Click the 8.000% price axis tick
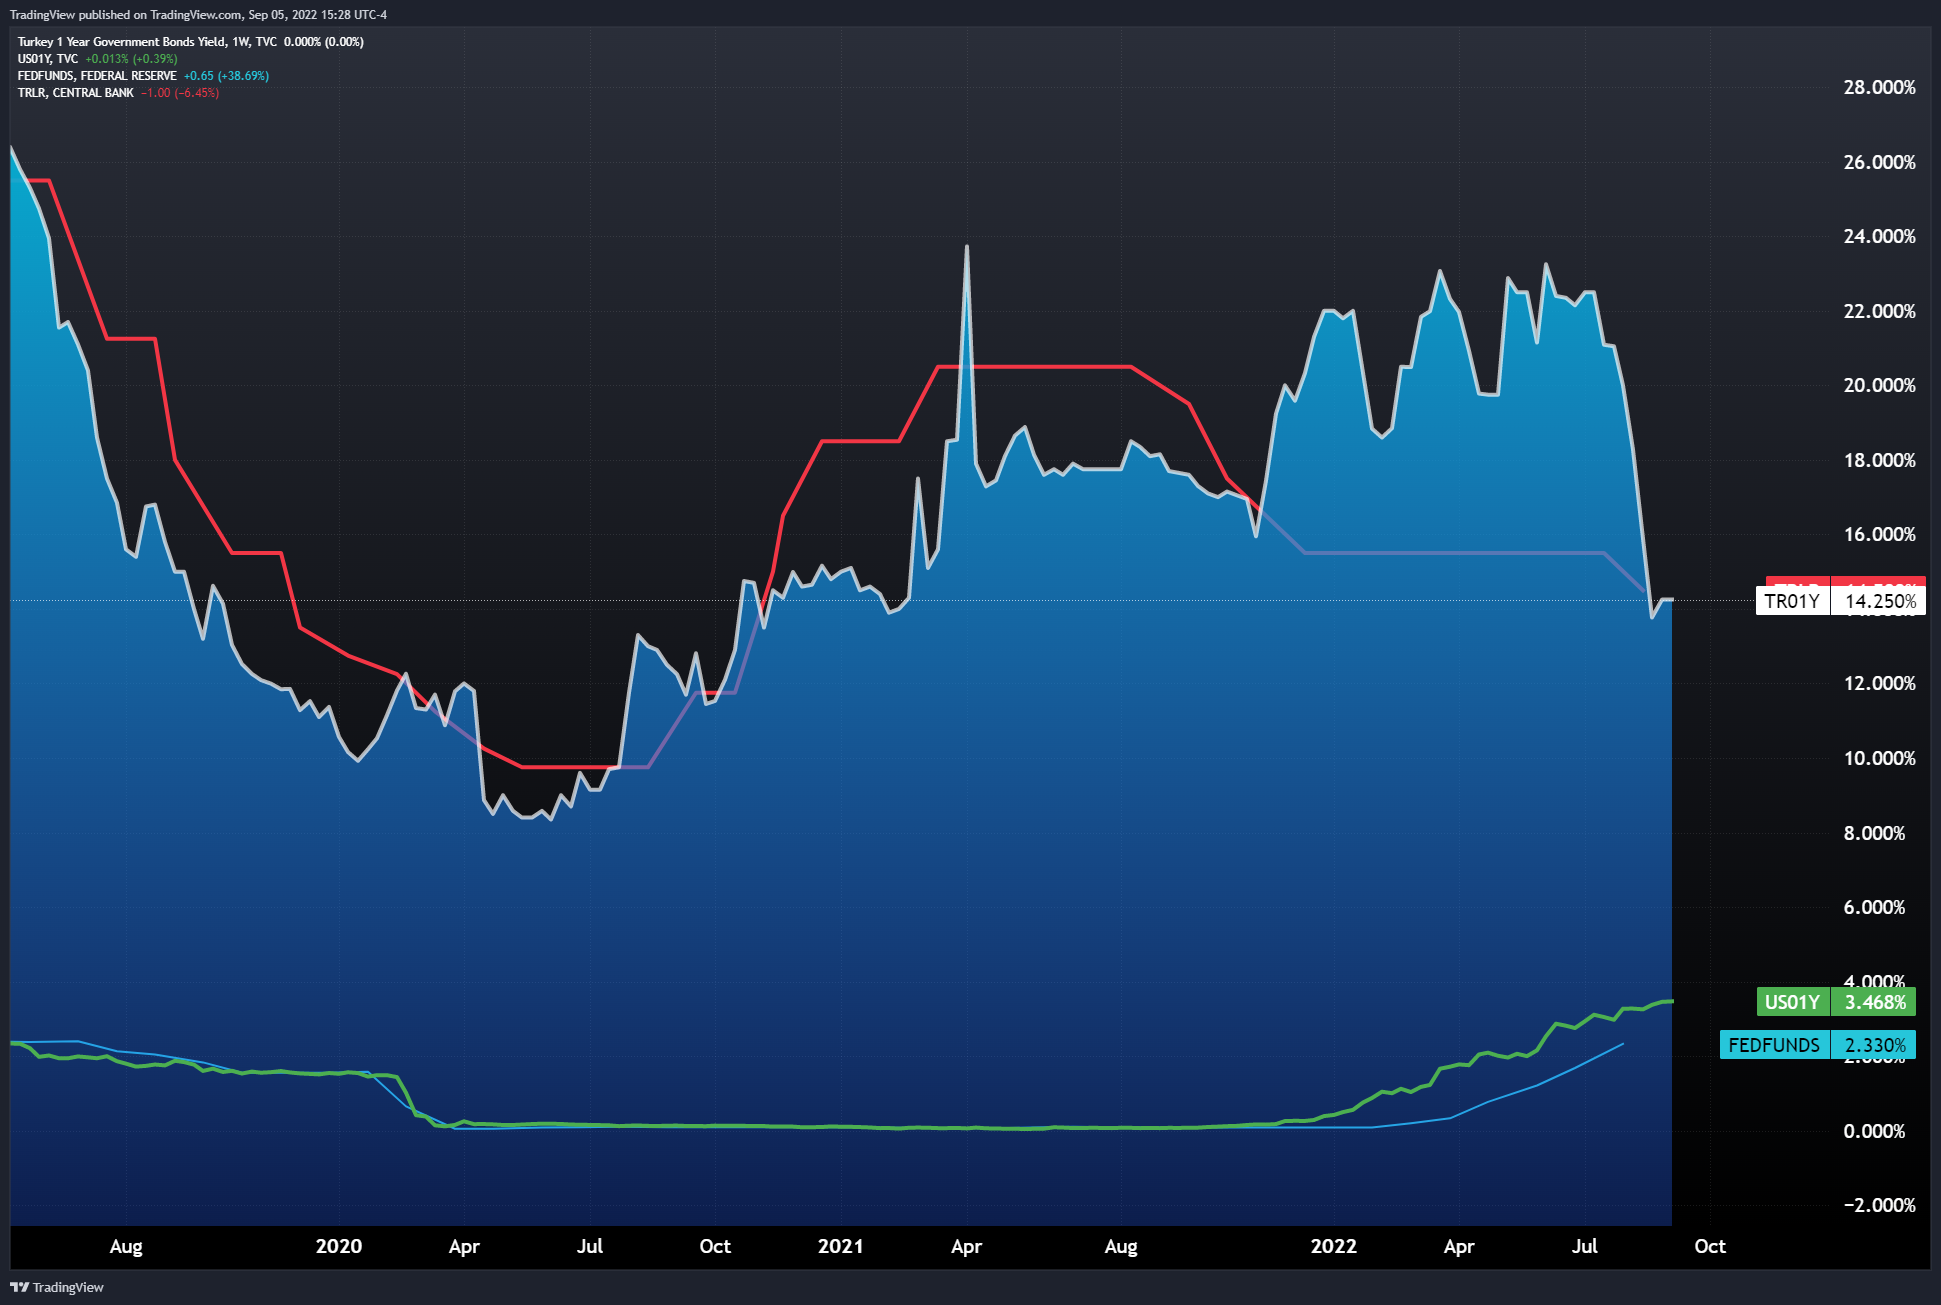Screen dimensions: 1941x1305 [x=1874, y=833]
